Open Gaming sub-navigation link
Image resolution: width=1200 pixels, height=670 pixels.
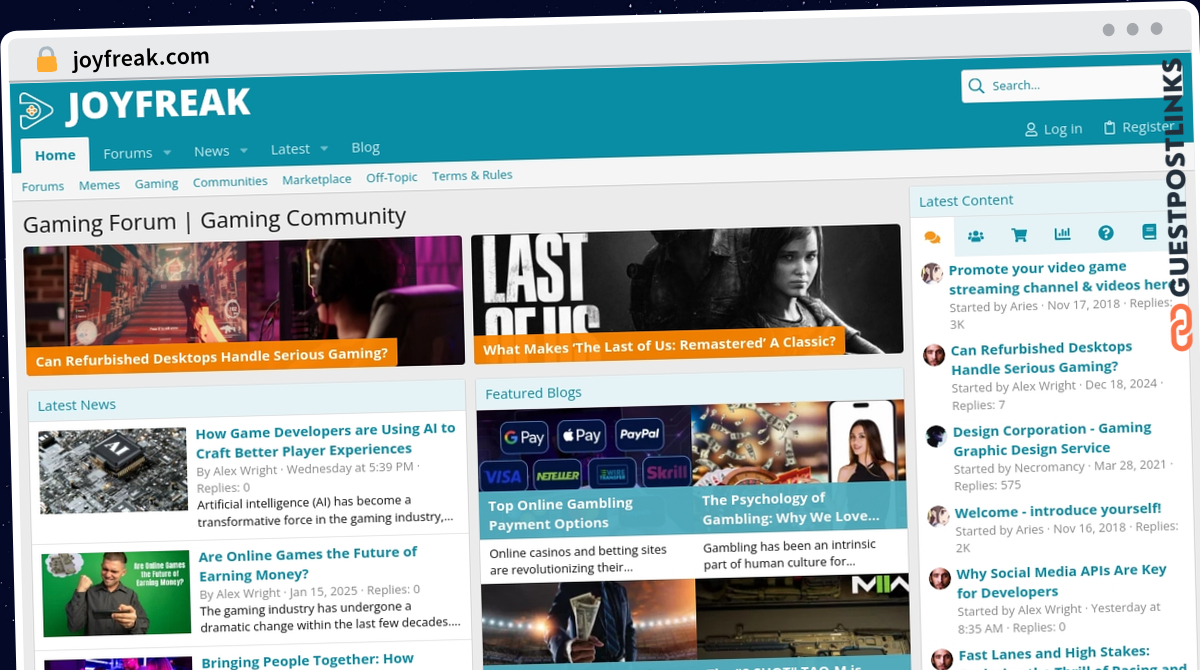pos(156,184)
